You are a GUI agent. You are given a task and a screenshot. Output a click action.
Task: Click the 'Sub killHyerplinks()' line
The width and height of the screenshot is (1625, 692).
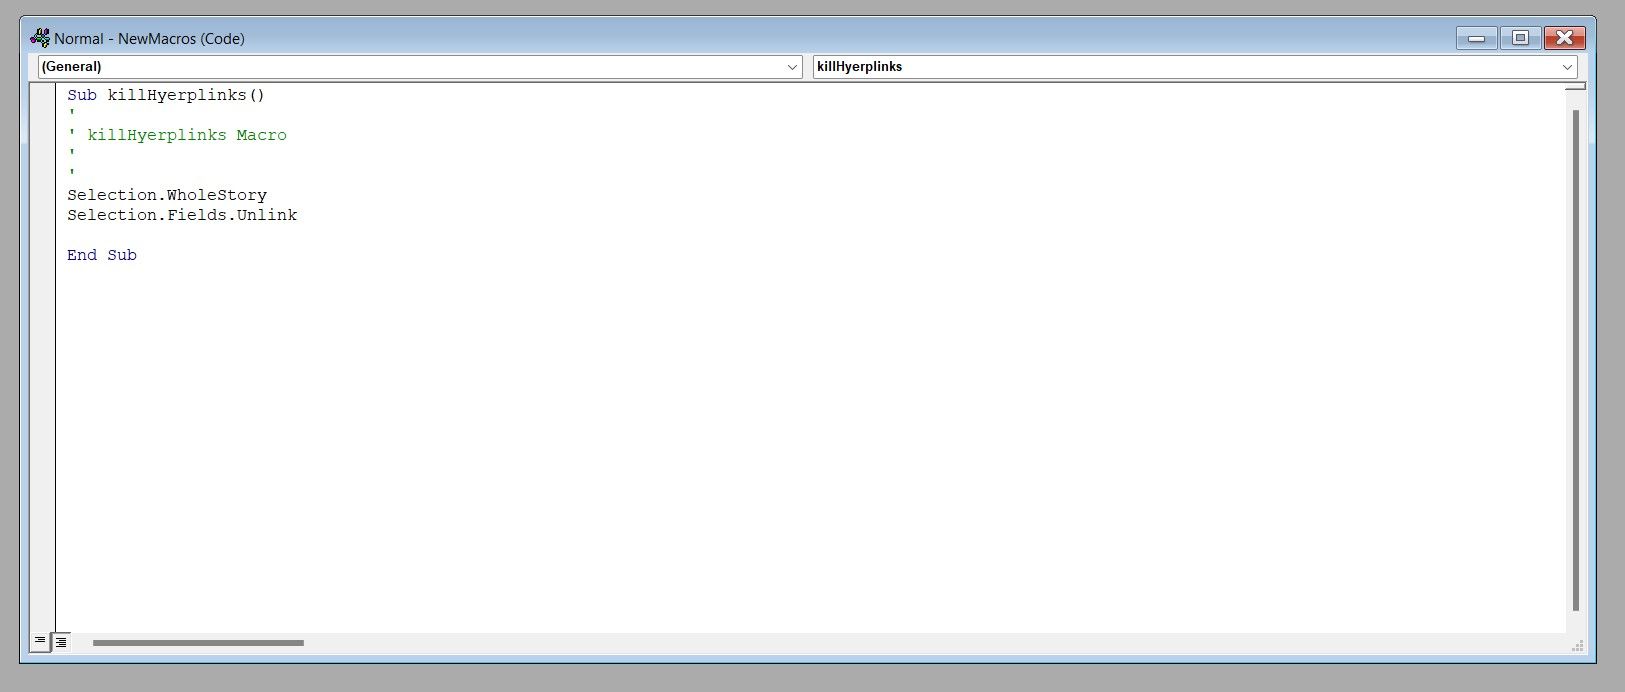point(166,95)
